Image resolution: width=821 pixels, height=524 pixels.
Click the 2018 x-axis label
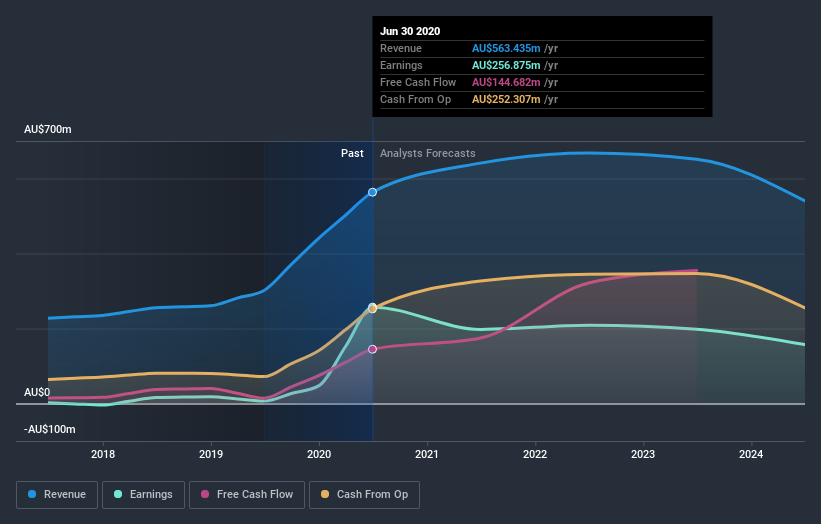point(103,454)
